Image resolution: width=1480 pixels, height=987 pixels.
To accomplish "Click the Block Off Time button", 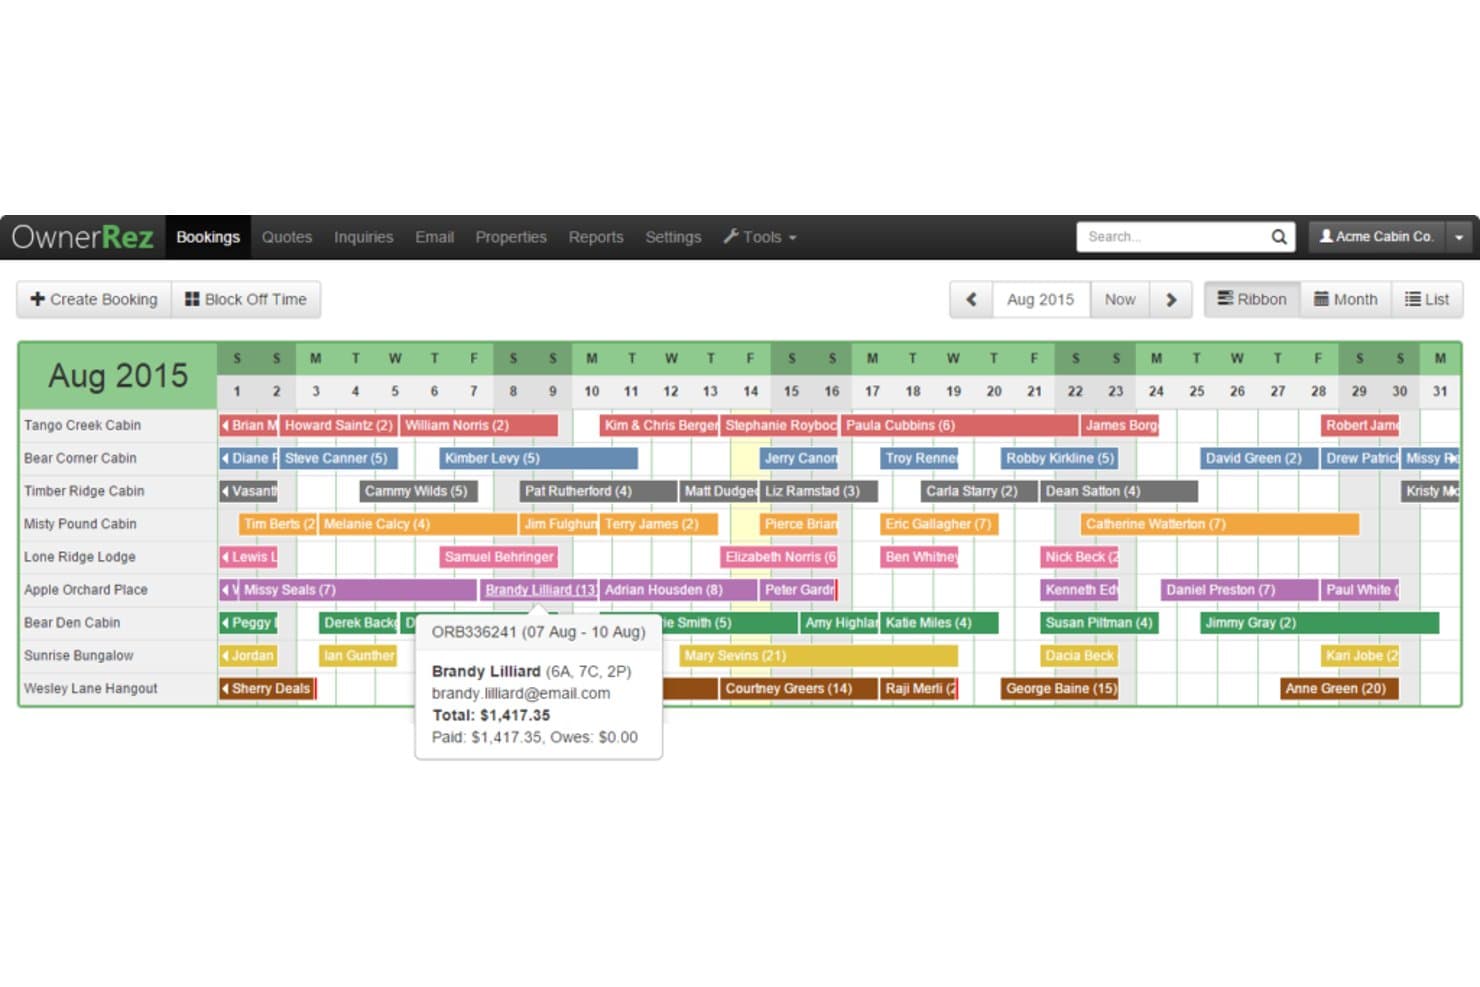I will (x=246, y=299).
